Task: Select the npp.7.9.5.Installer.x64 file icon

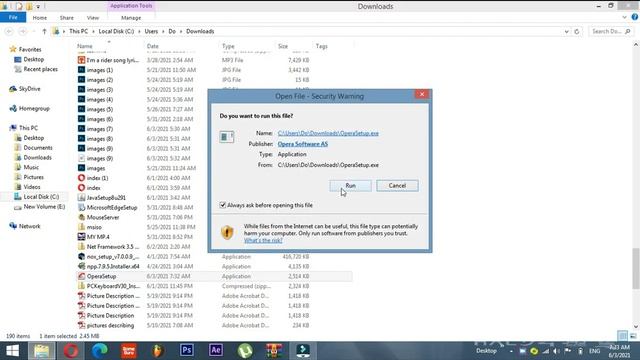Action: pyautogui.click(x=81, y=266)
